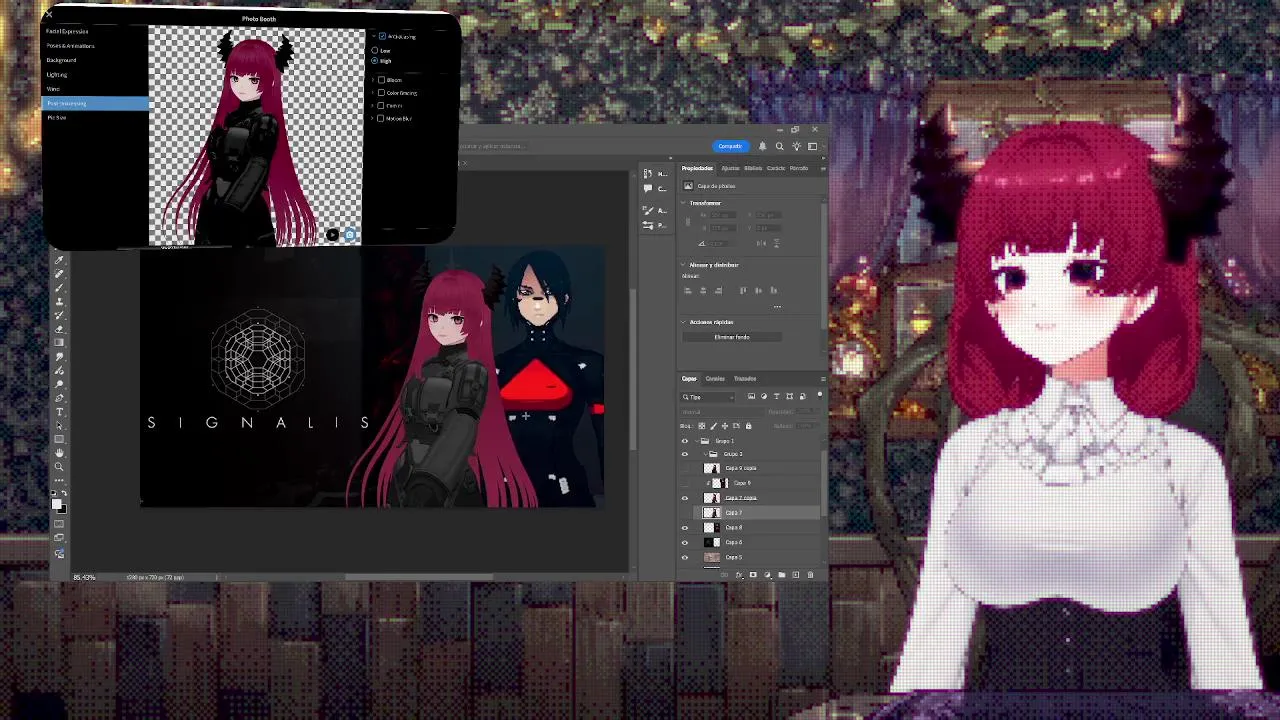1280x720 pixels.
Task: Open the Photoshop search icon
Action: coord(780,146)
